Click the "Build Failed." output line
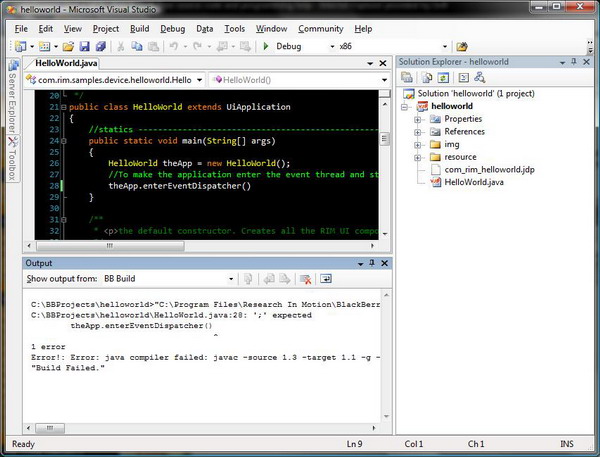Screen dimensions: 600x457 [68, 368]
